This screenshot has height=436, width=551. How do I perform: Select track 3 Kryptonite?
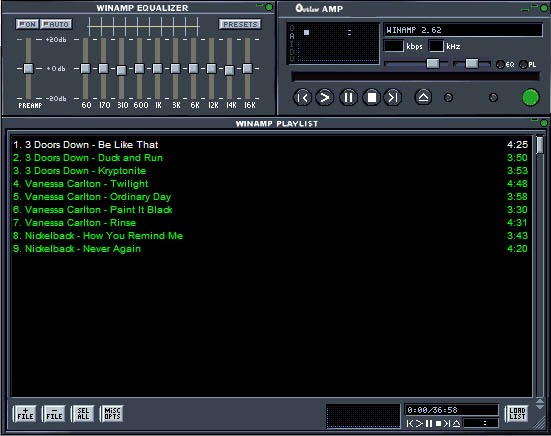click(271, 170)
